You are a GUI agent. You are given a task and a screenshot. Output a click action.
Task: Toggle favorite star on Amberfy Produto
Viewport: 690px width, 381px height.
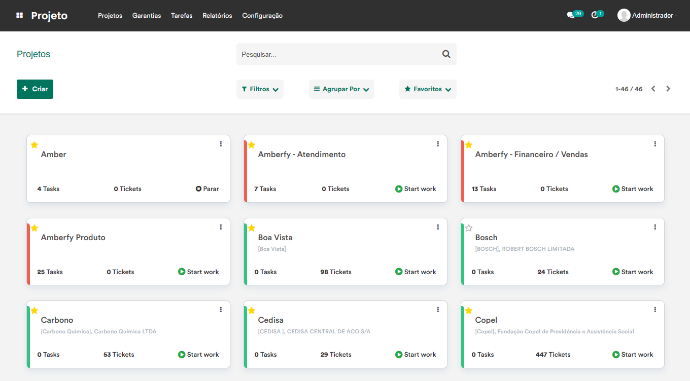coord(34,228)
